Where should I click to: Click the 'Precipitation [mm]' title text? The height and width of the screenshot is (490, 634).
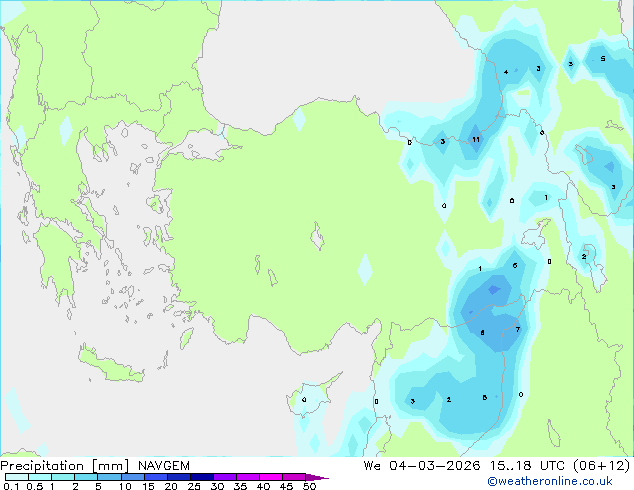click(x=65, y=466)
